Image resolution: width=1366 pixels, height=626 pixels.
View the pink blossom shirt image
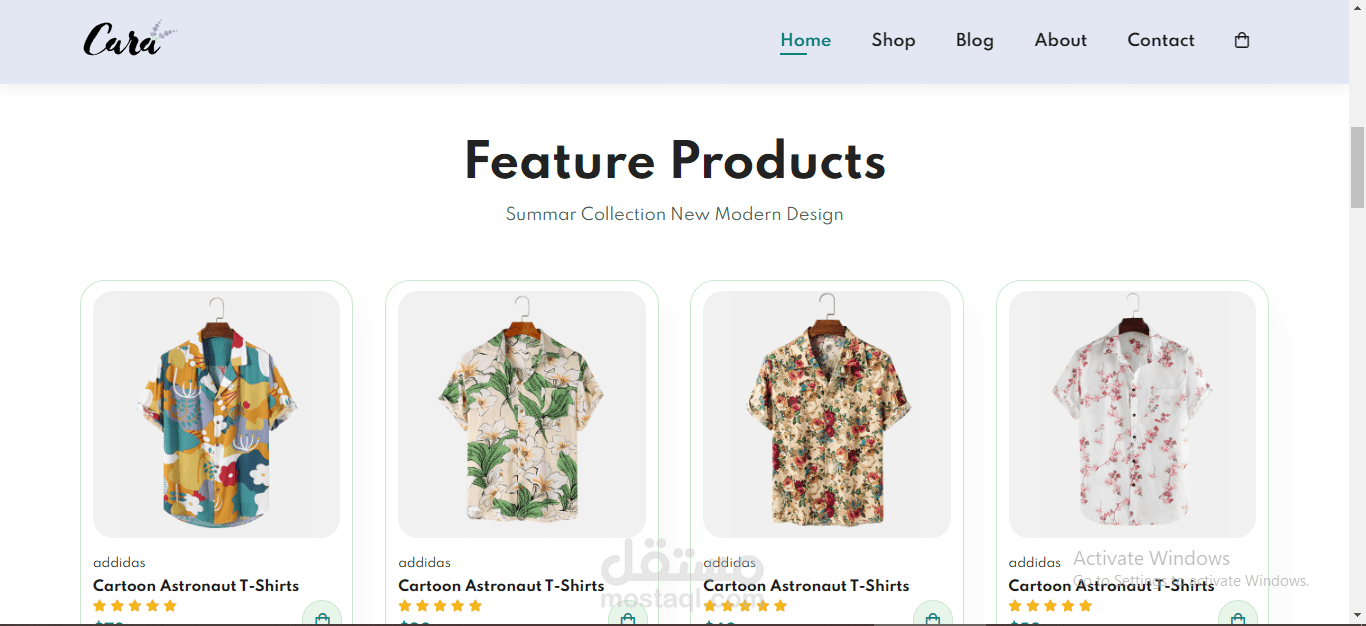[x=1132, y=414]
